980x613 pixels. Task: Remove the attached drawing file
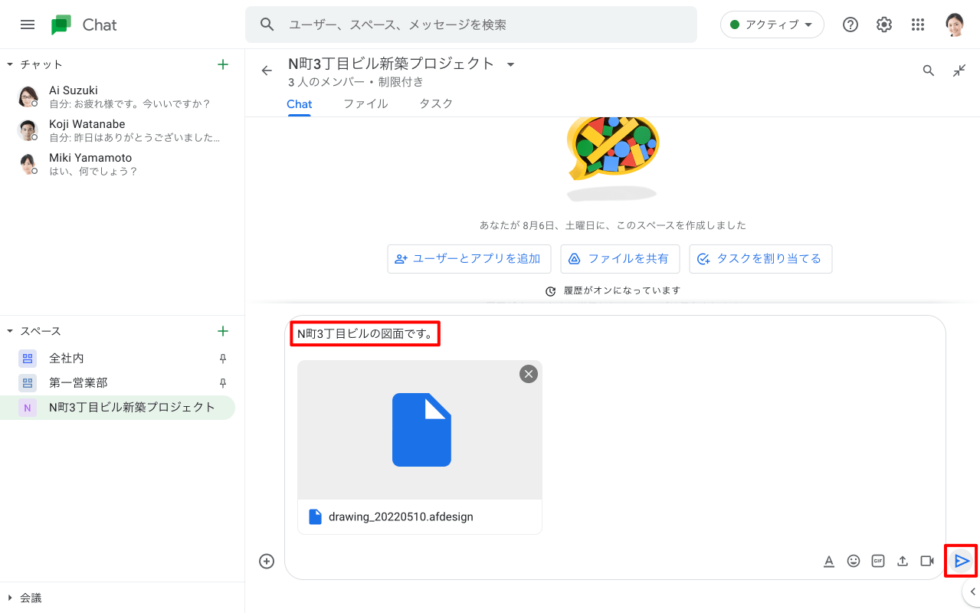528,373
